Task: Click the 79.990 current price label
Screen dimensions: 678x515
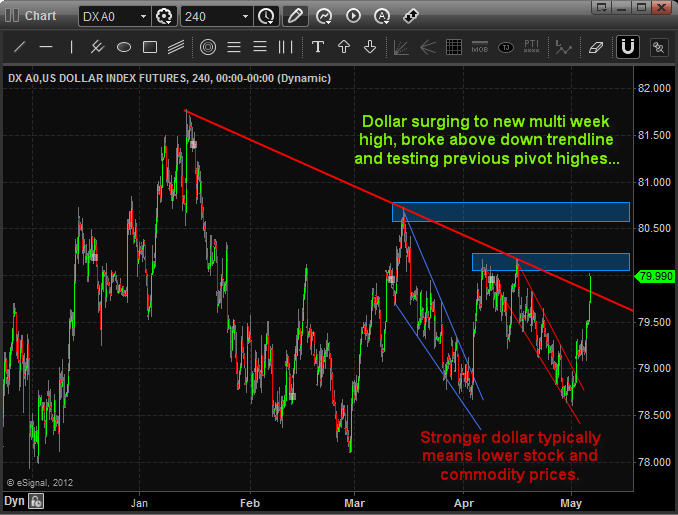Action: (x=655, y=276)
